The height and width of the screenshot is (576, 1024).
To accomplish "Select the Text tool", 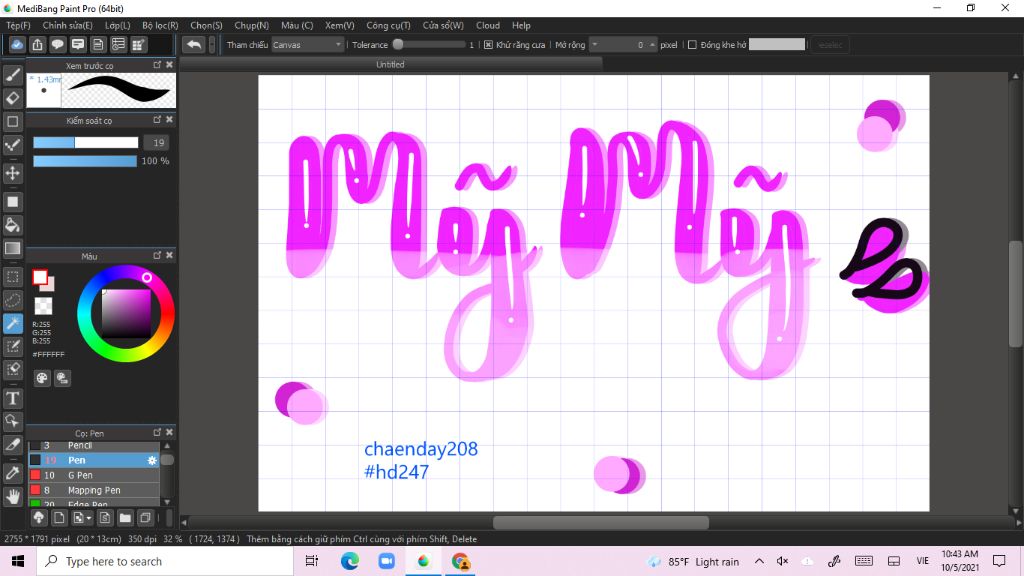I will click(12, 398).
